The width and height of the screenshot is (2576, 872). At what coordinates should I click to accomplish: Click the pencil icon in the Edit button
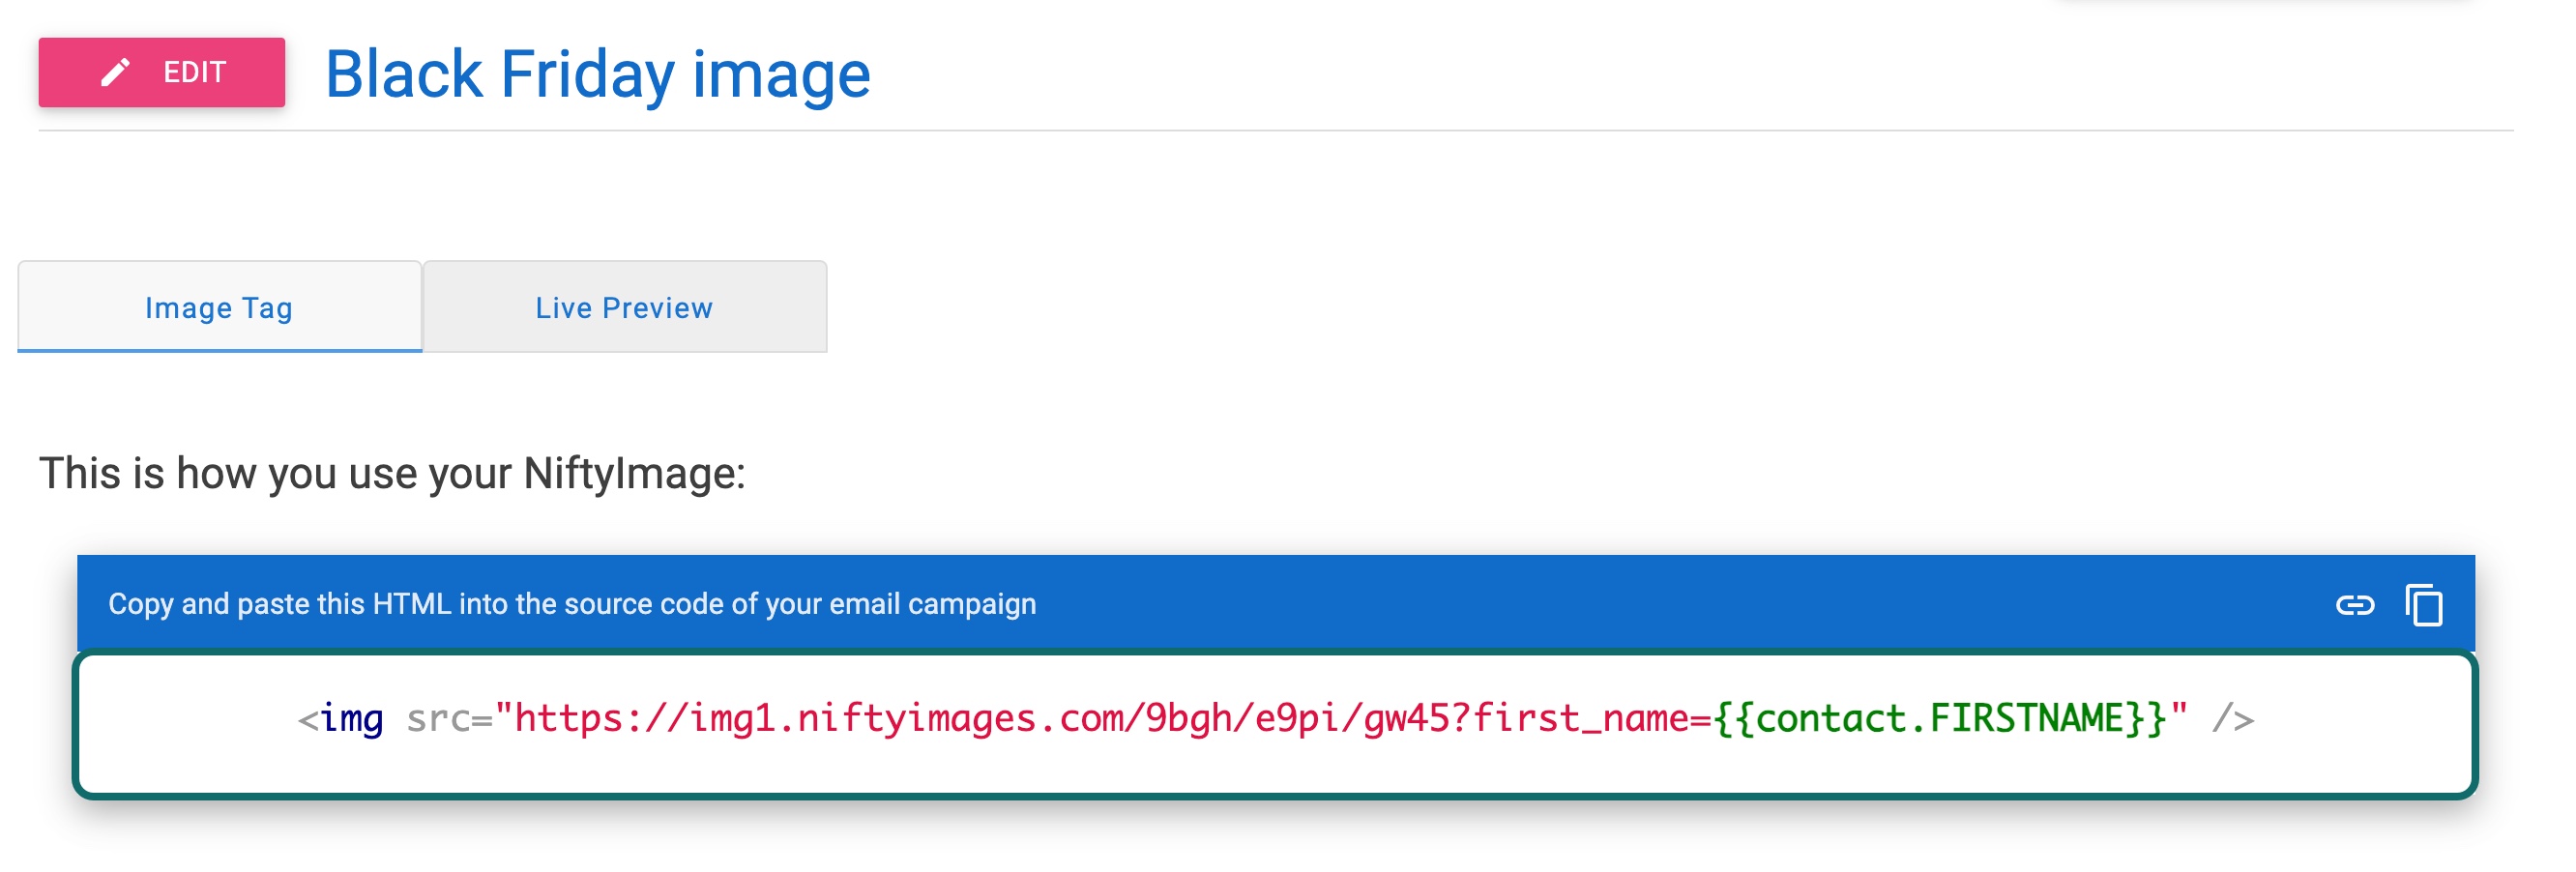[115, 72]
